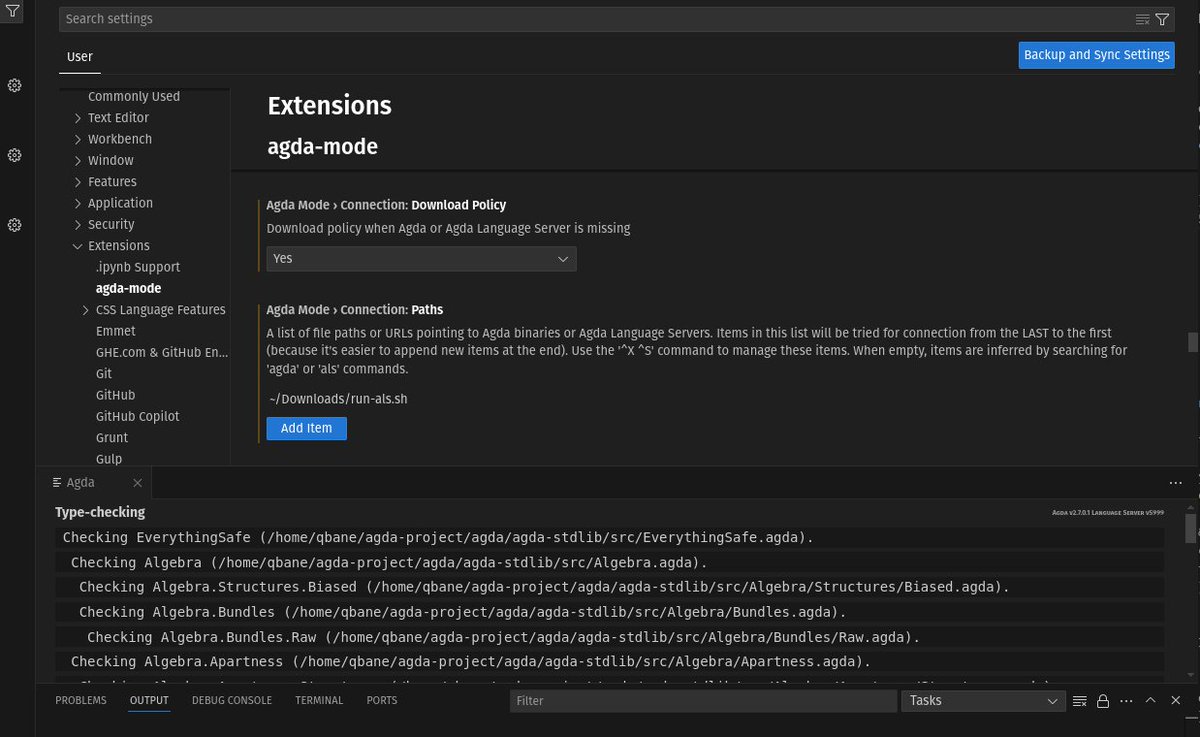Click the ~/Downloads/run-als.sh path item

coord(338,399)
